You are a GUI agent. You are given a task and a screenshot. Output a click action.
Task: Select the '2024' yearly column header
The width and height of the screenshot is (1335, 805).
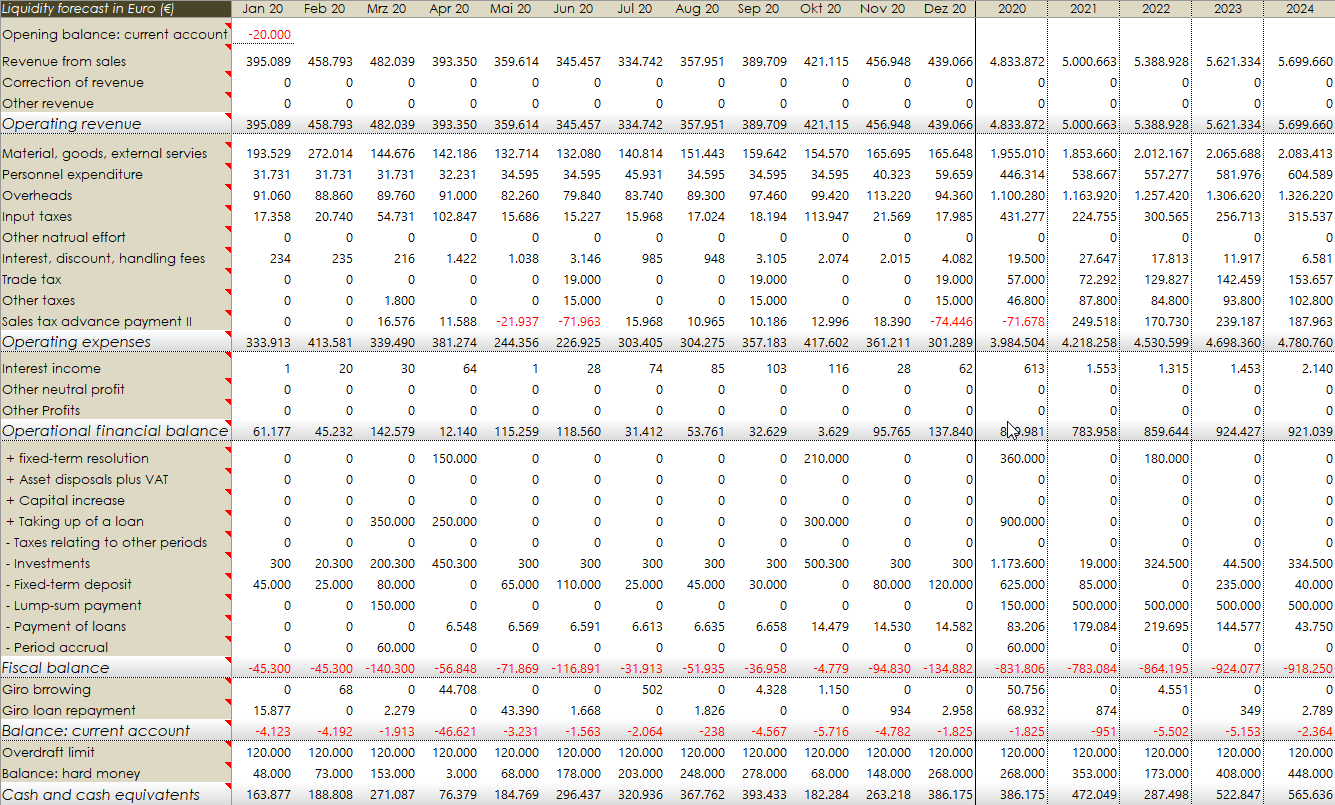pos(1299,9)
